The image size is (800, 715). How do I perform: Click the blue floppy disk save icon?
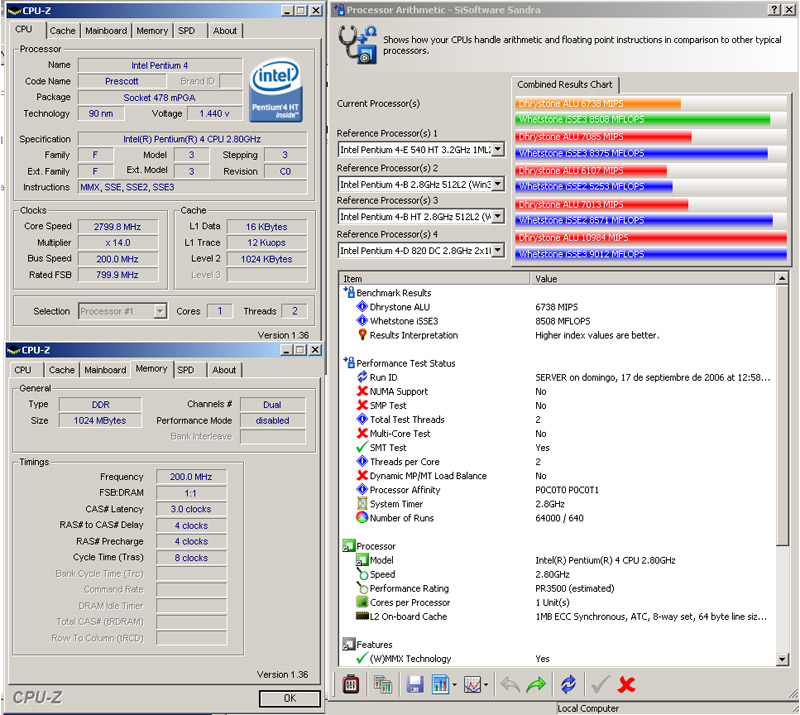click(415, 685)
